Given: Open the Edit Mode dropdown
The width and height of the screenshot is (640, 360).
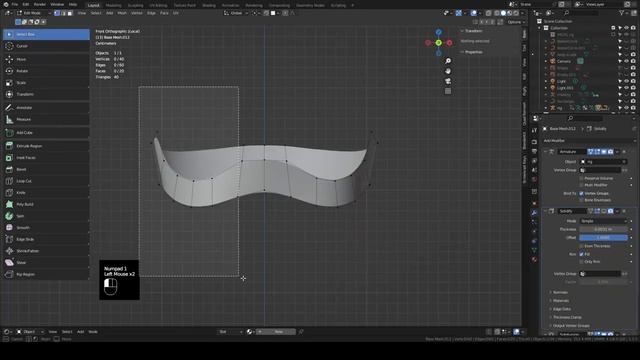Looking at the screenshot, I should (x=34, y=13).
